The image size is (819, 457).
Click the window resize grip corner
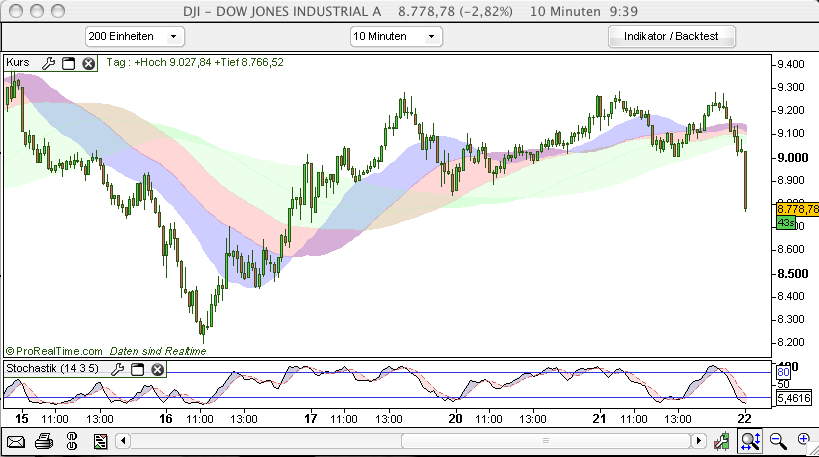click(813, 451)
